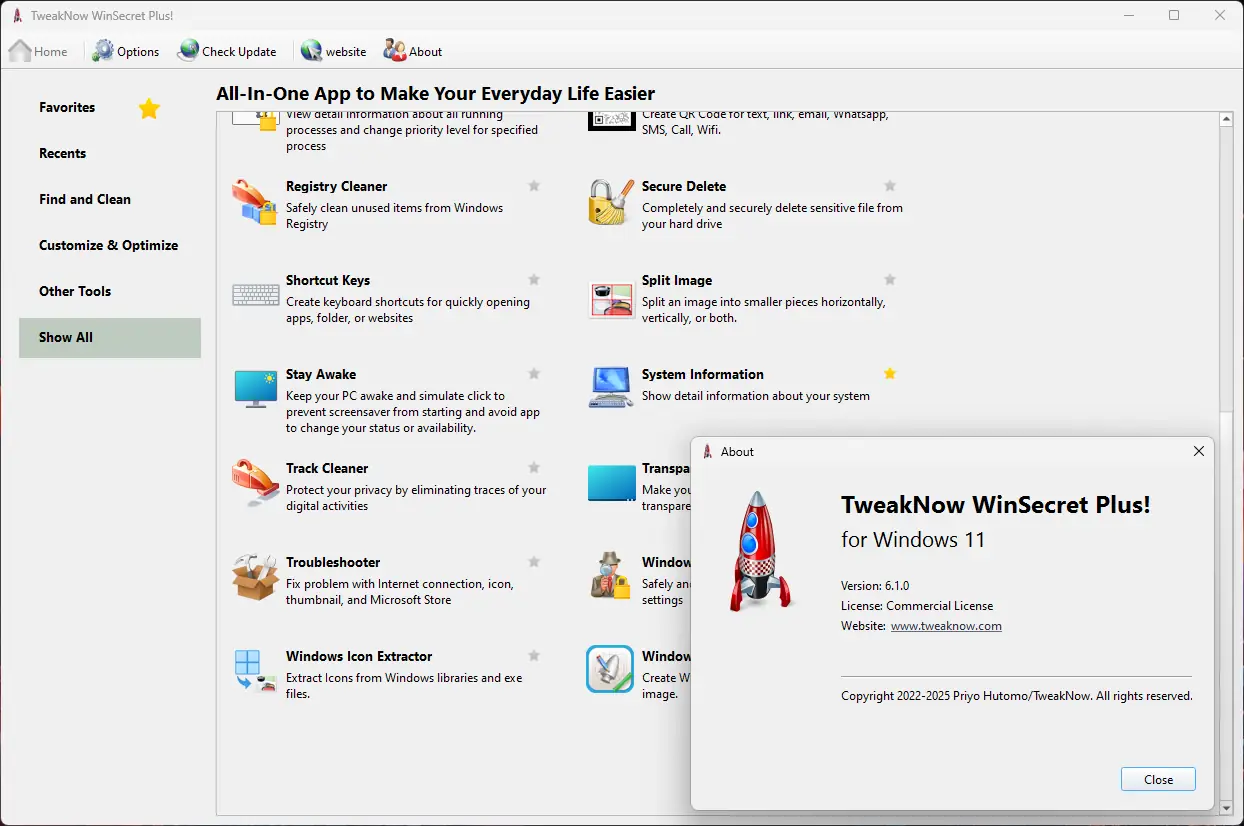
Task: Click "License: Commercial License" text
Action: coord(917,606)
